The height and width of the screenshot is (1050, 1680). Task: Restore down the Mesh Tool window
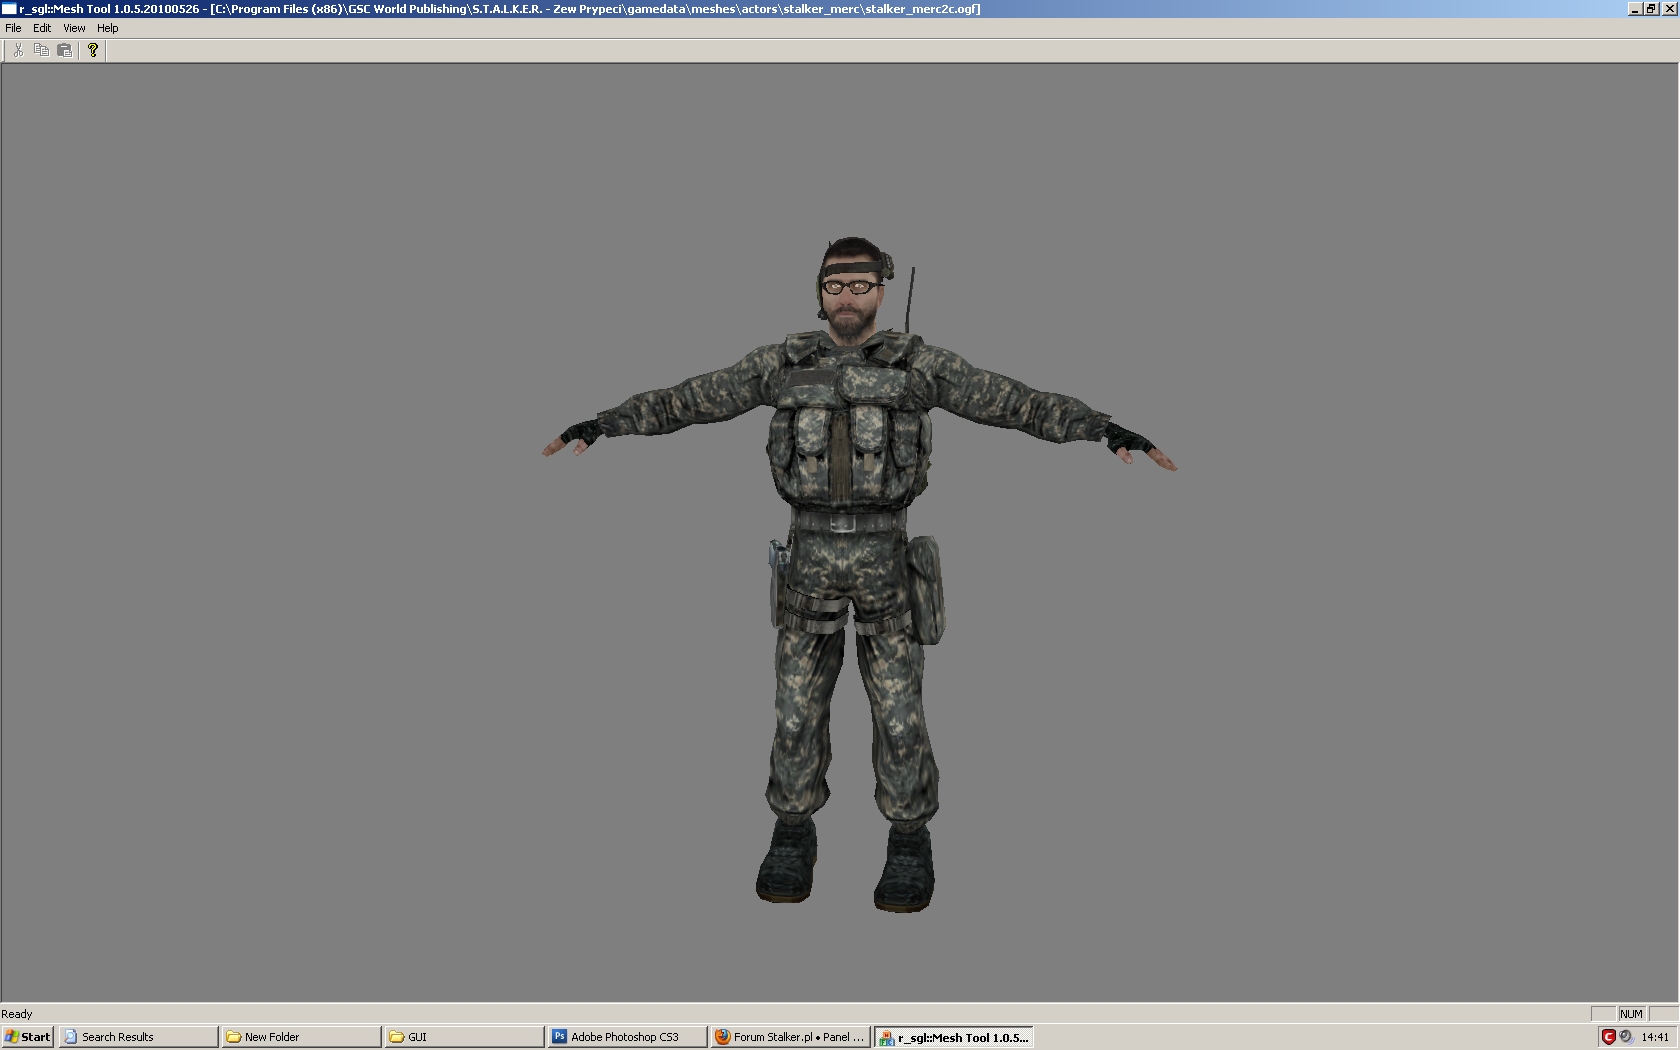(1651, 9)
